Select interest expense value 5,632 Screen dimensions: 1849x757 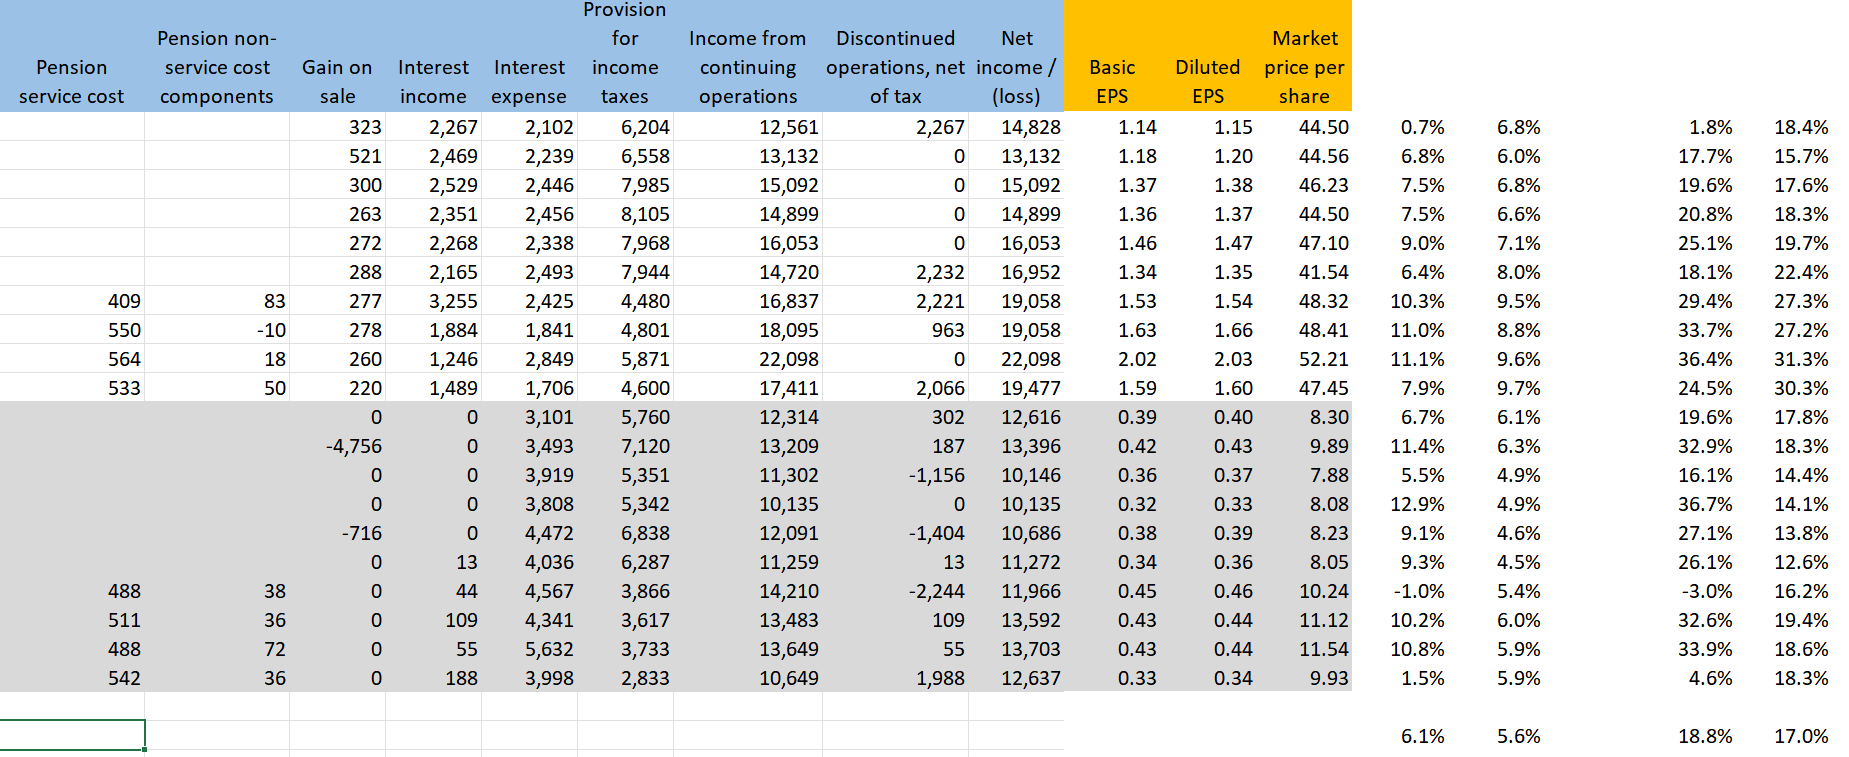point(550,649)
